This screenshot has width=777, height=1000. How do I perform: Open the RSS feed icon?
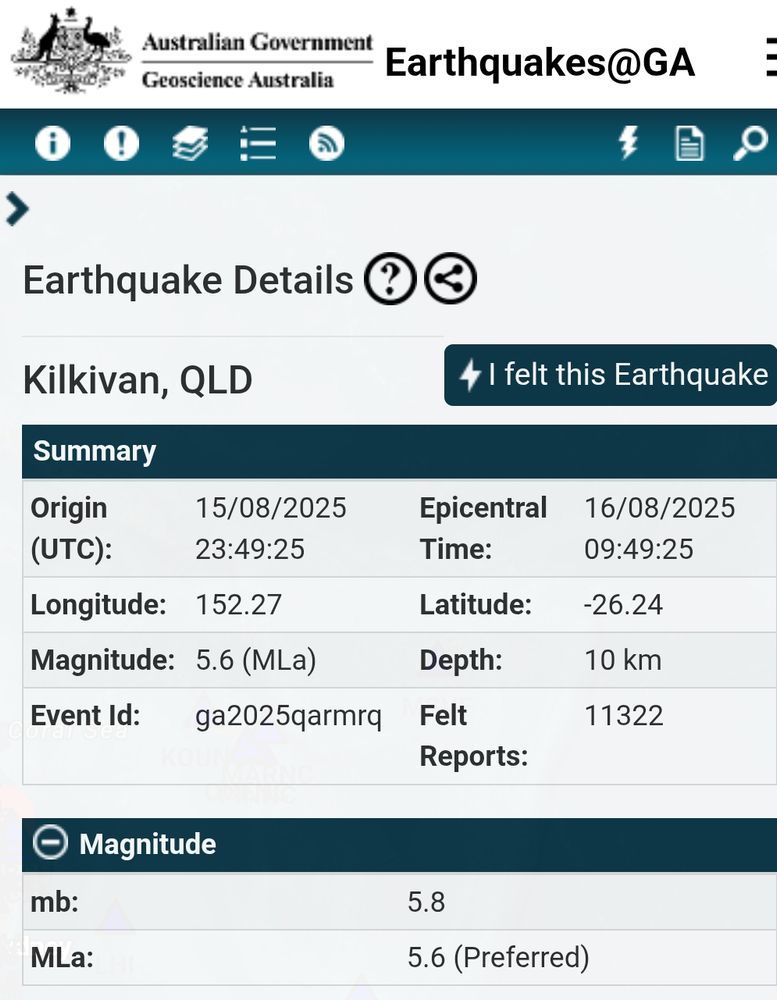pos(327,143)
